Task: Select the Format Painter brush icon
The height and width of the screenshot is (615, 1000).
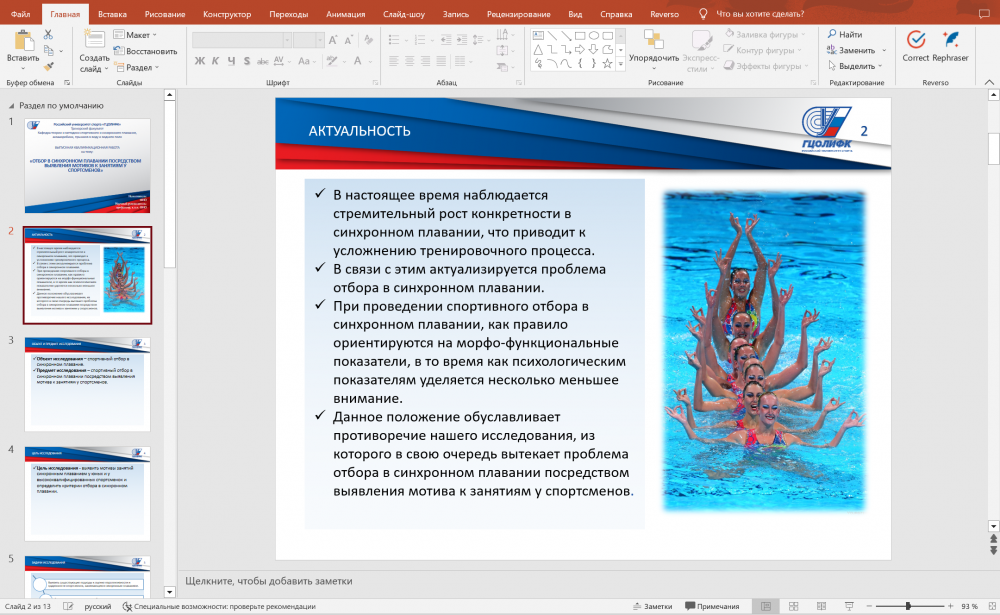Action: click(x=48, y=67)
